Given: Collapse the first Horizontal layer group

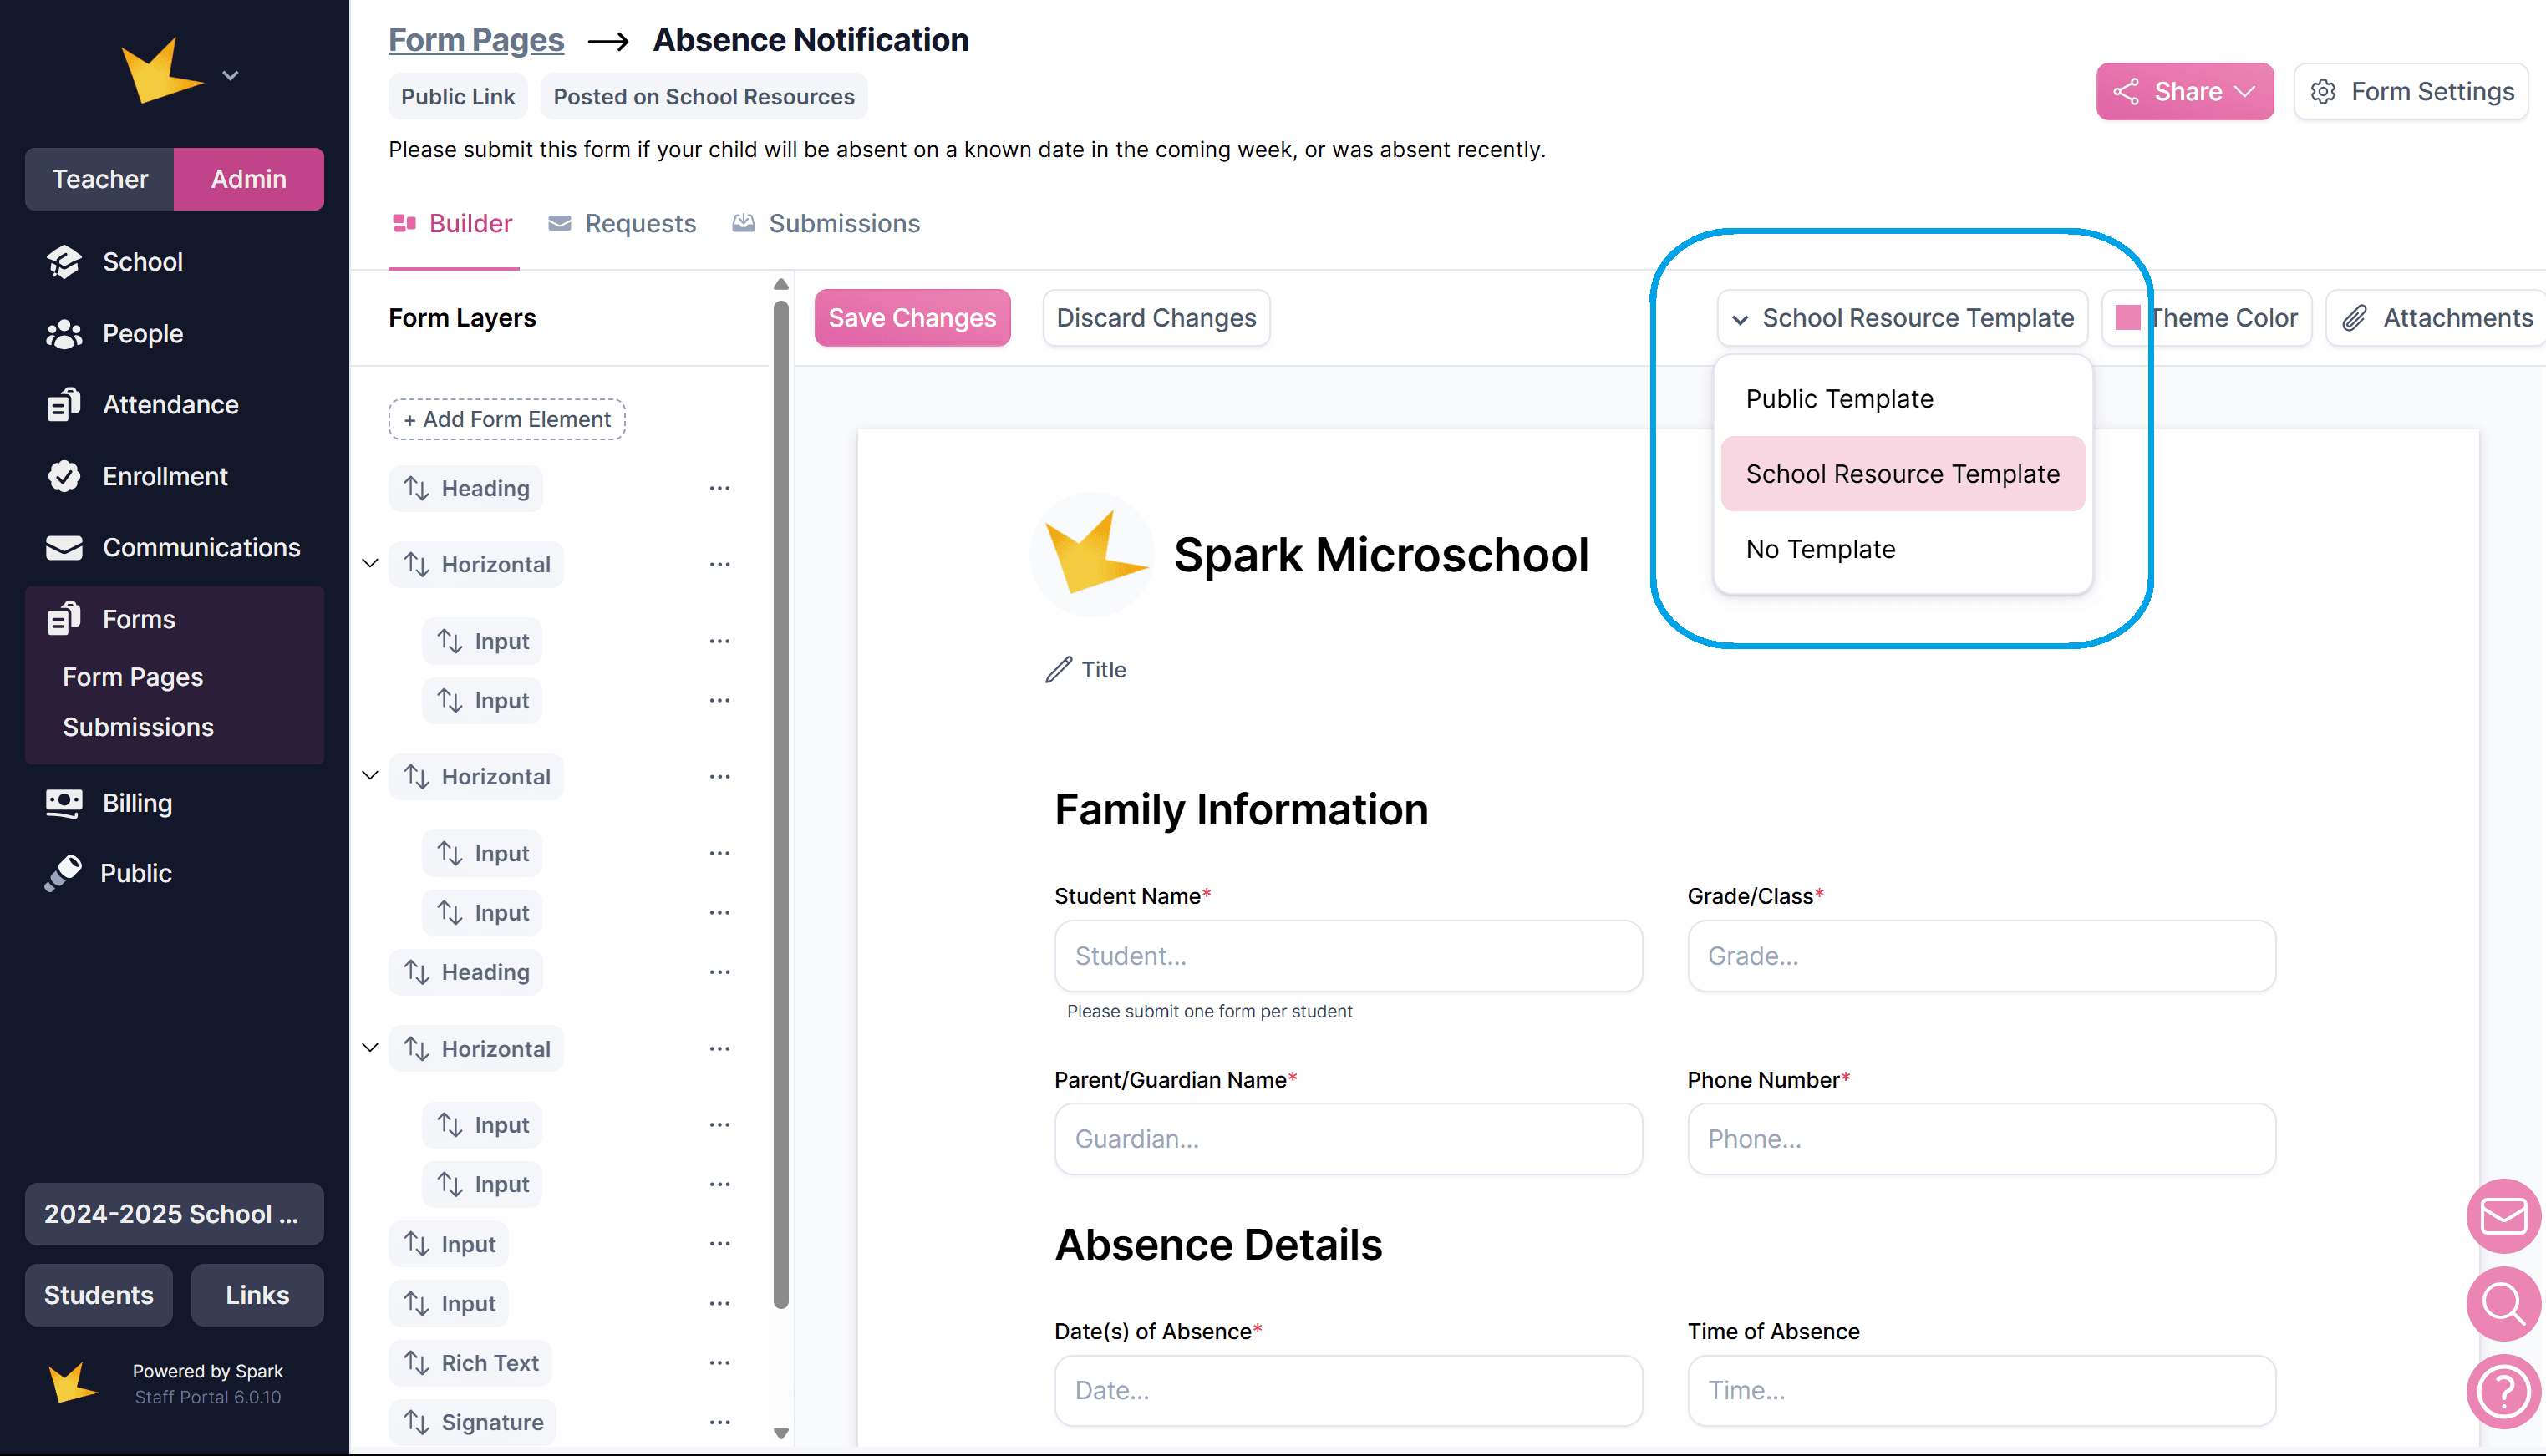Looking at the screenshot, I should [x=370, y=563].
